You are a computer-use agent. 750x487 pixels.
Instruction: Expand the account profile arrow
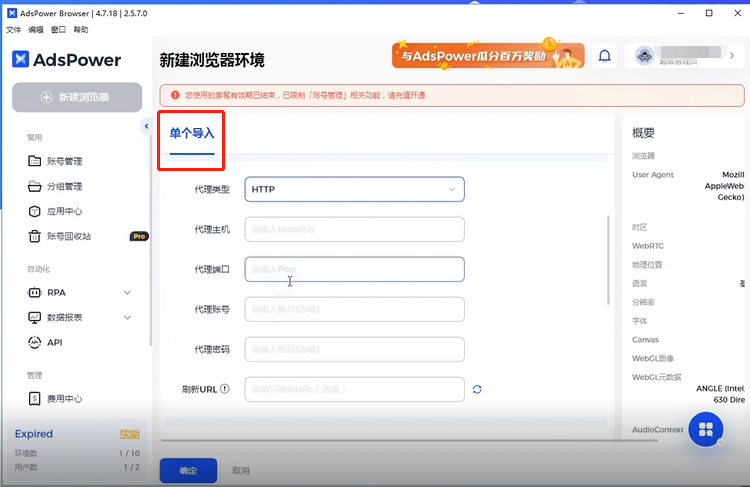pos(732,55)
